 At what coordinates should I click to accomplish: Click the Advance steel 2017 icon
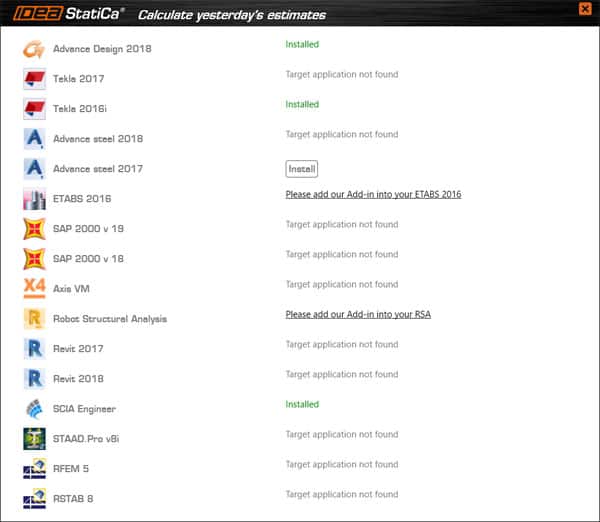pos(34,169)
